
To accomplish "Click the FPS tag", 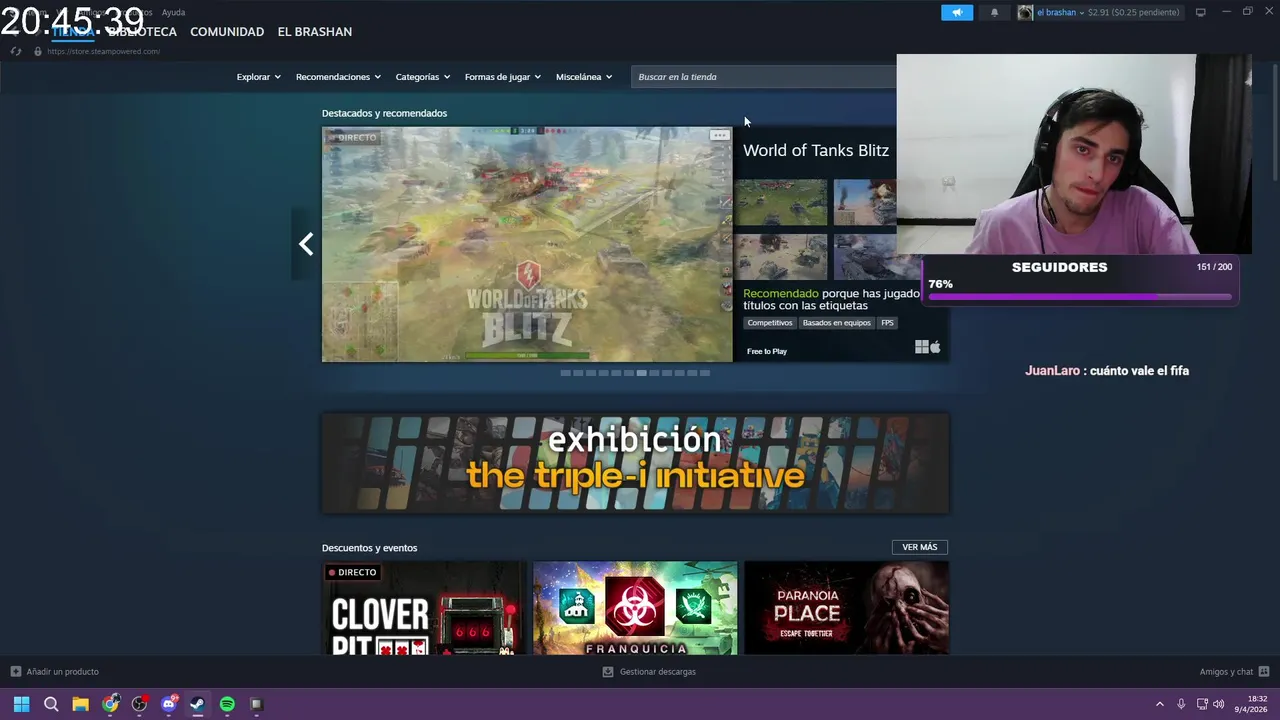I will [887, 323].
